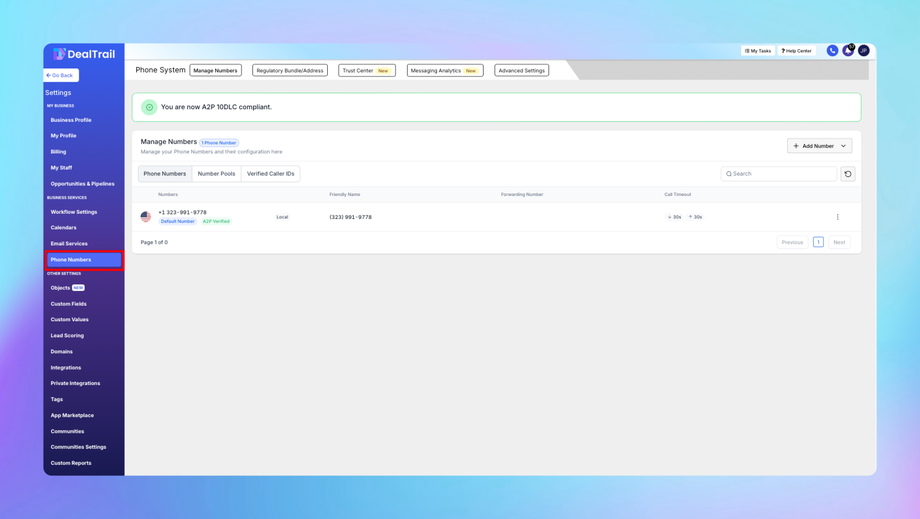The width and height of the screenshot is (920, 519).
Task: Click the Numbers column header
Action: click(x=168, y=195)
